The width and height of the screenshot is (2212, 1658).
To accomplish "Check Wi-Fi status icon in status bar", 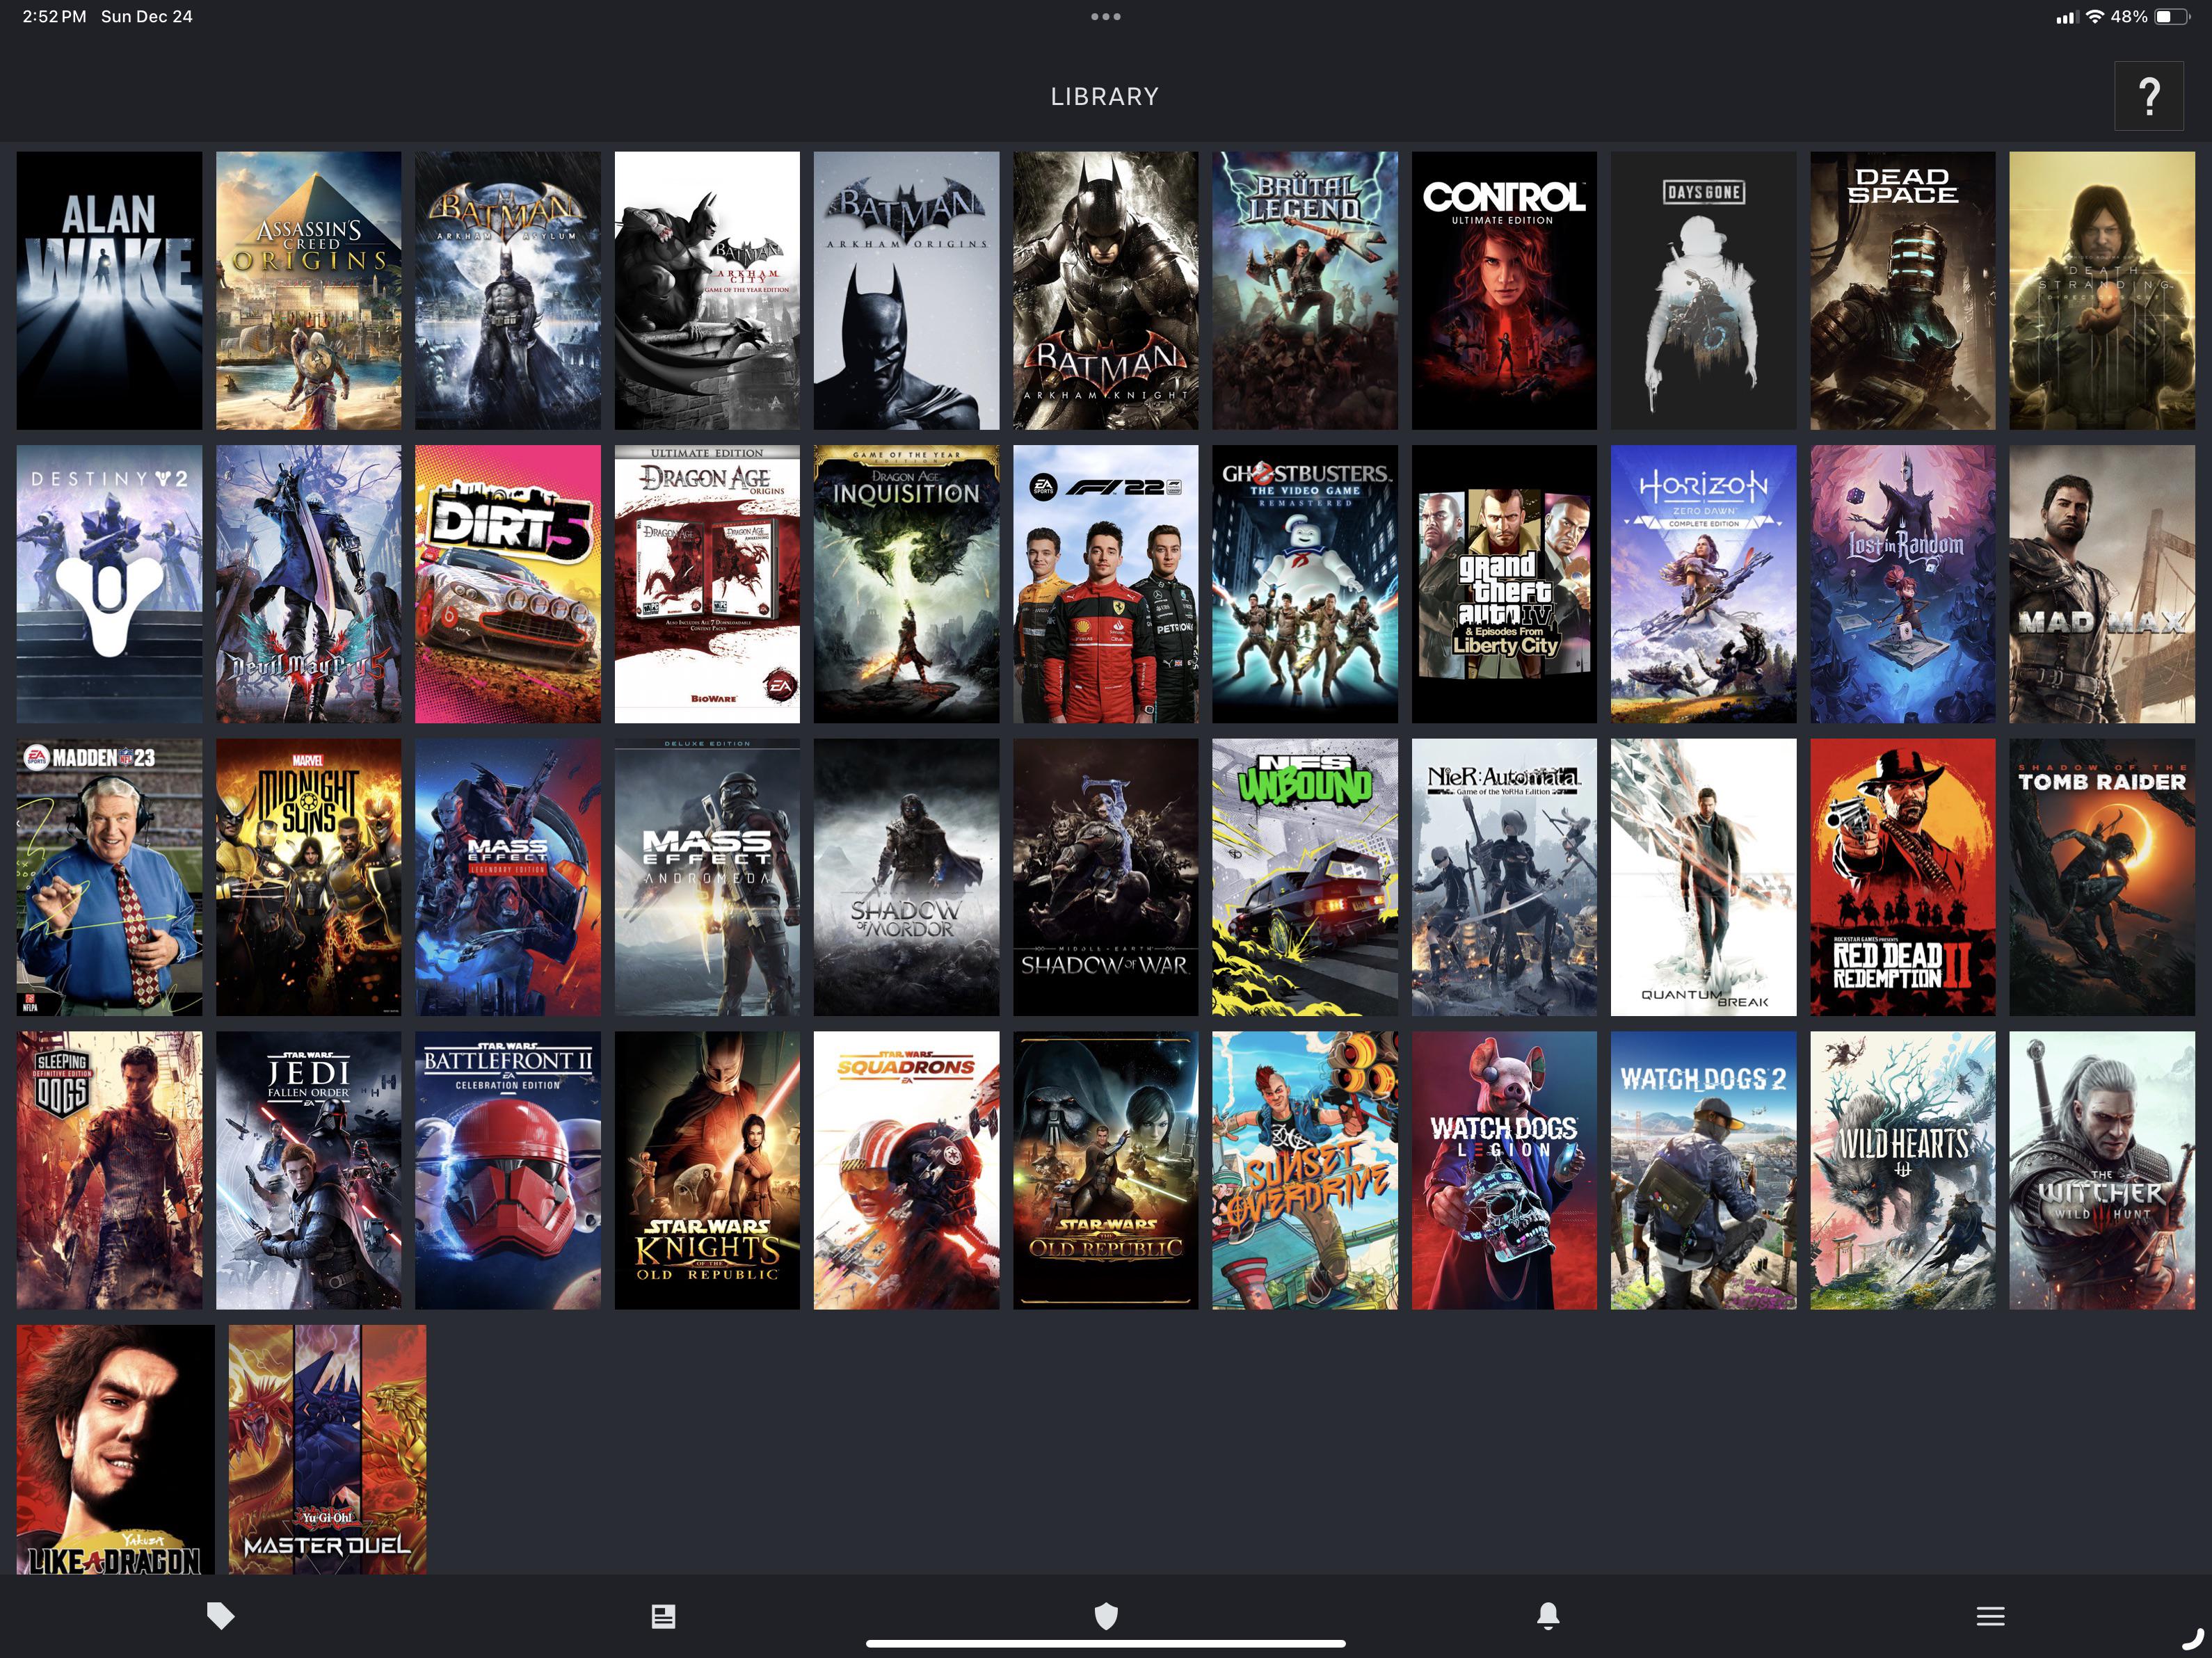I will pos(2094,15).
